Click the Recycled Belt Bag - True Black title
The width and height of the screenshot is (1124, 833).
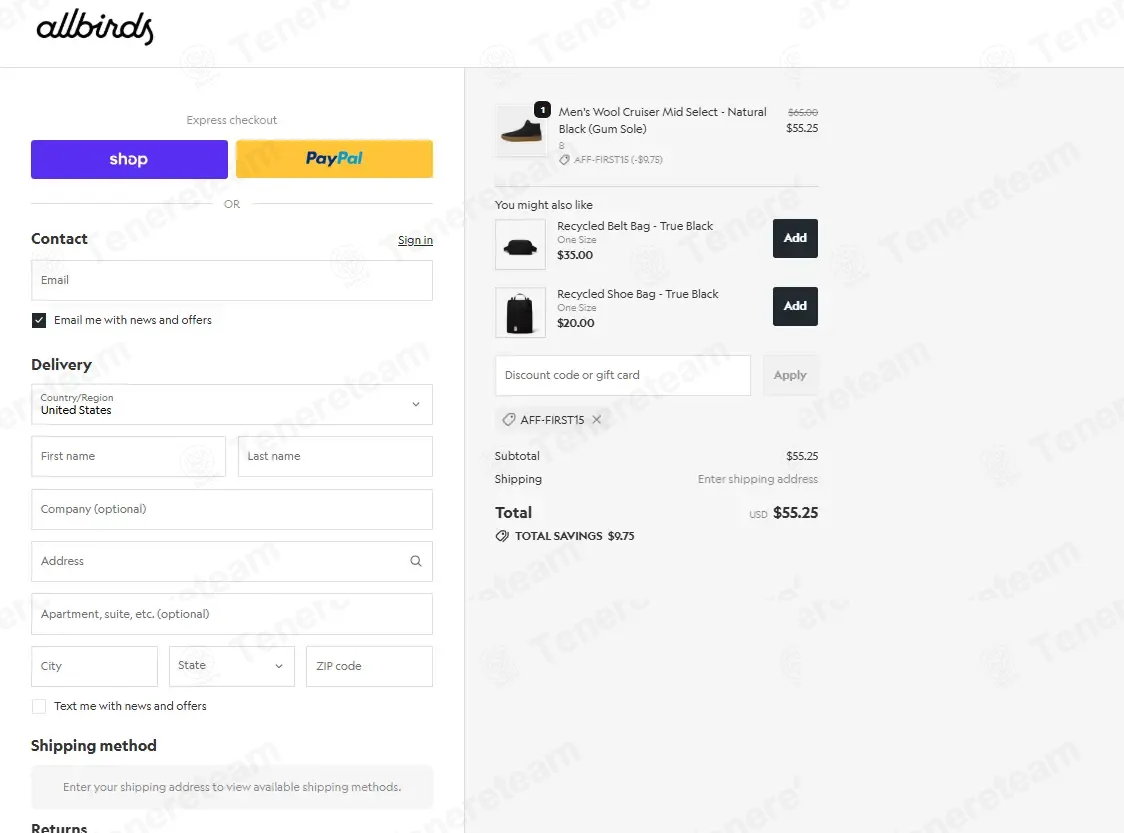(635, 227)
